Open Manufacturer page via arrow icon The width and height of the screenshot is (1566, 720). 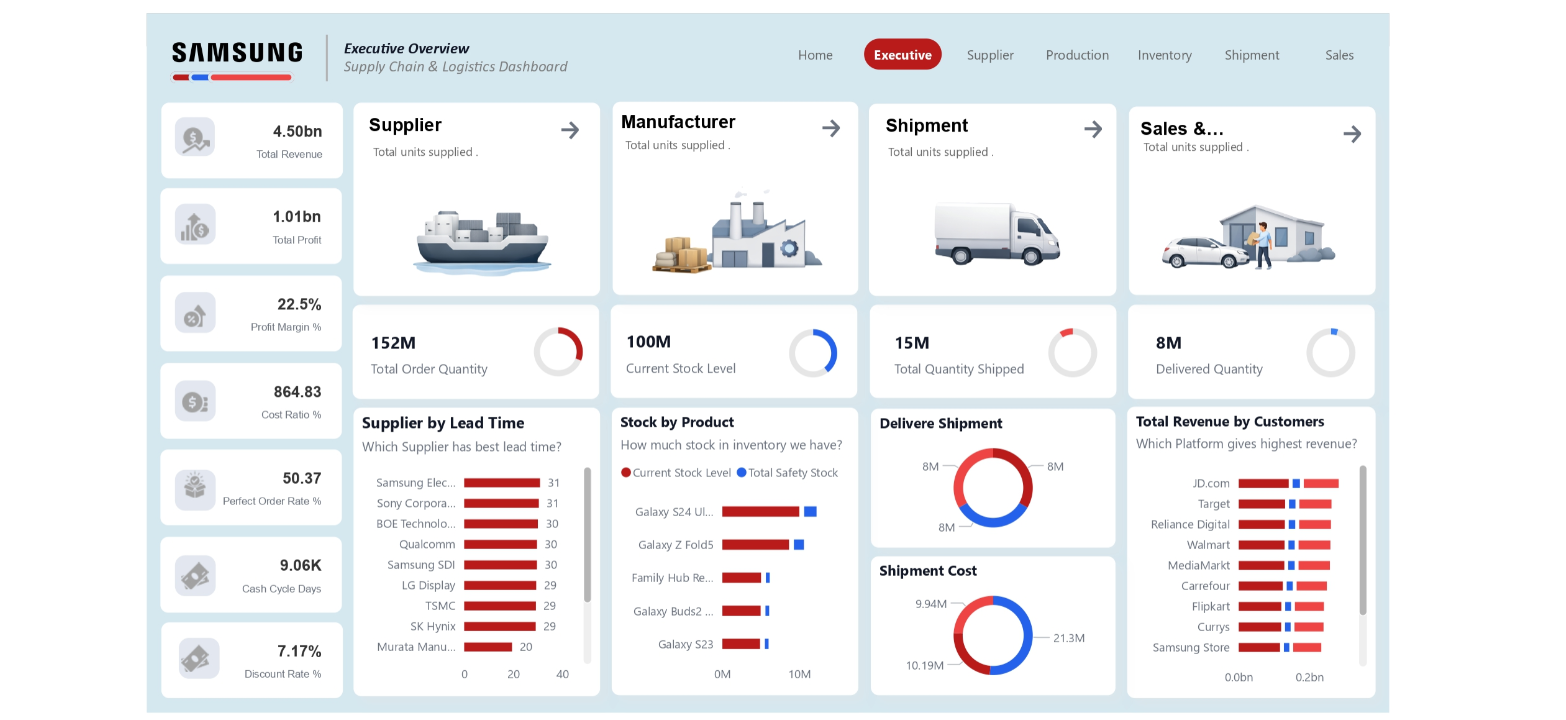click(831, 128)
